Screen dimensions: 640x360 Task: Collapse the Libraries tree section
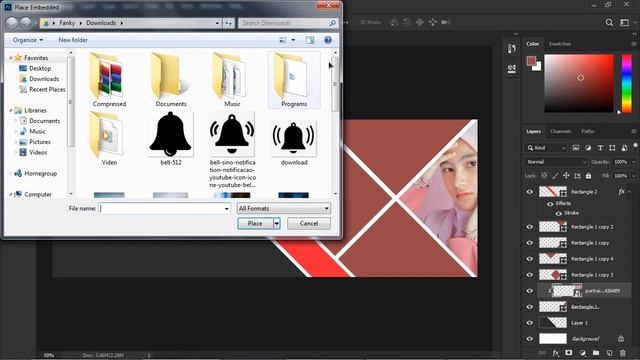click(11, 111)
